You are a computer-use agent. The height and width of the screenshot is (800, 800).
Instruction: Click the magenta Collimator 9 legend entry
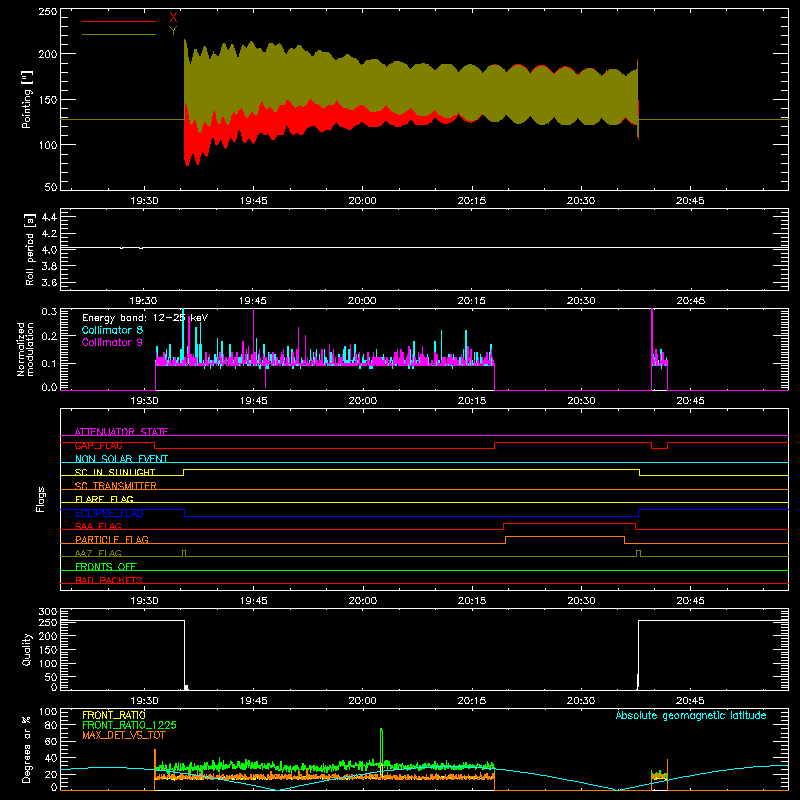coord(112,342)
